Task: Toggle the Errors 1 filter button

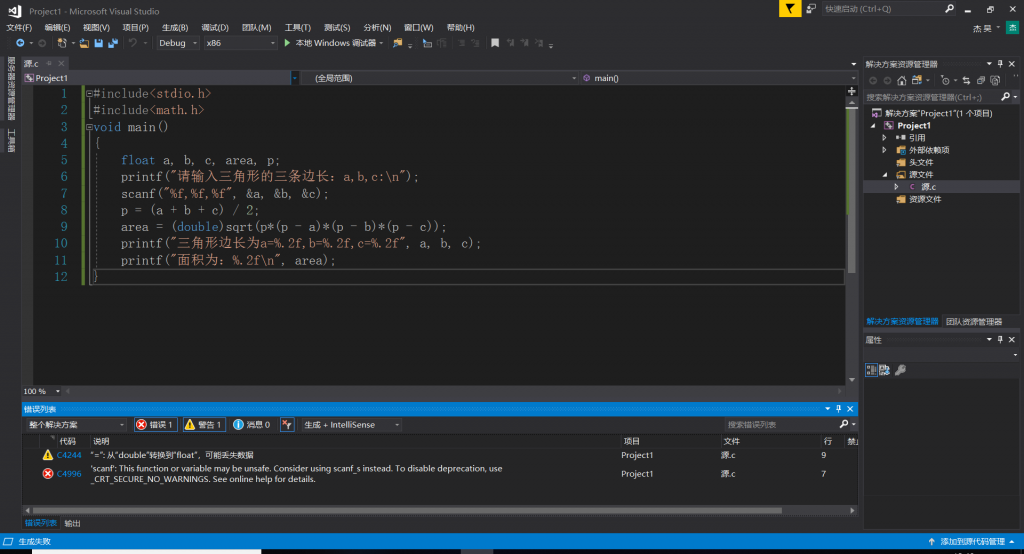Action: tap(155, 425)
